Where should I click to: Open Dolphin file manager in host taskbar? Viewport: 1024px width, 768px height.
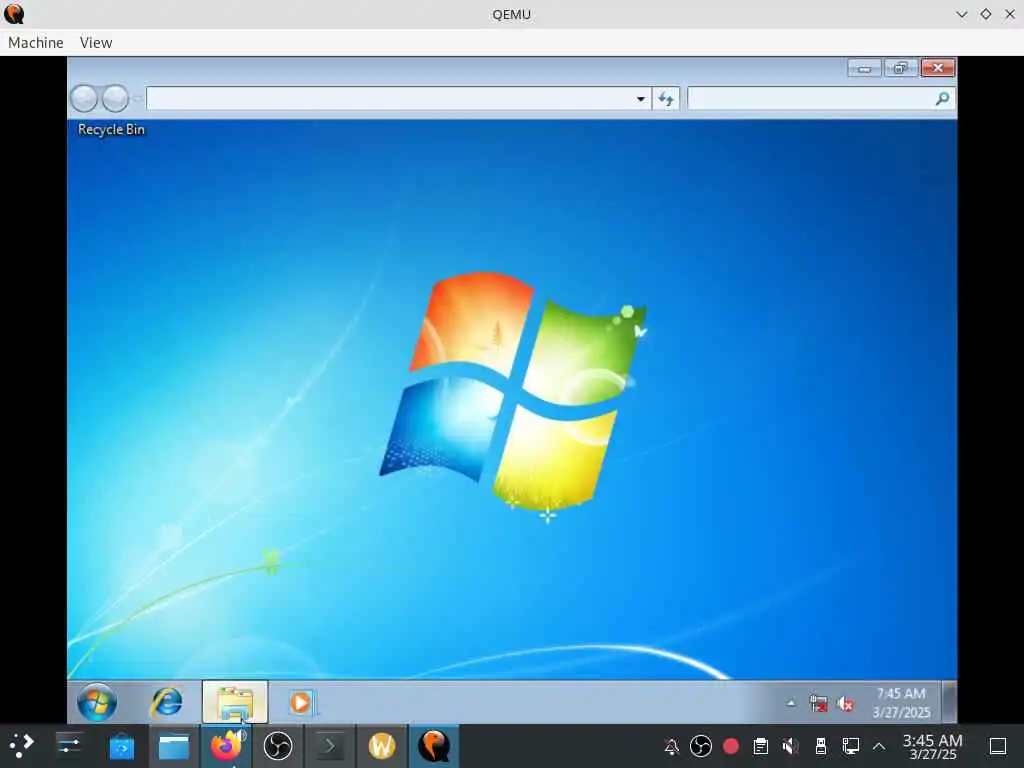[x=174, y=746]
